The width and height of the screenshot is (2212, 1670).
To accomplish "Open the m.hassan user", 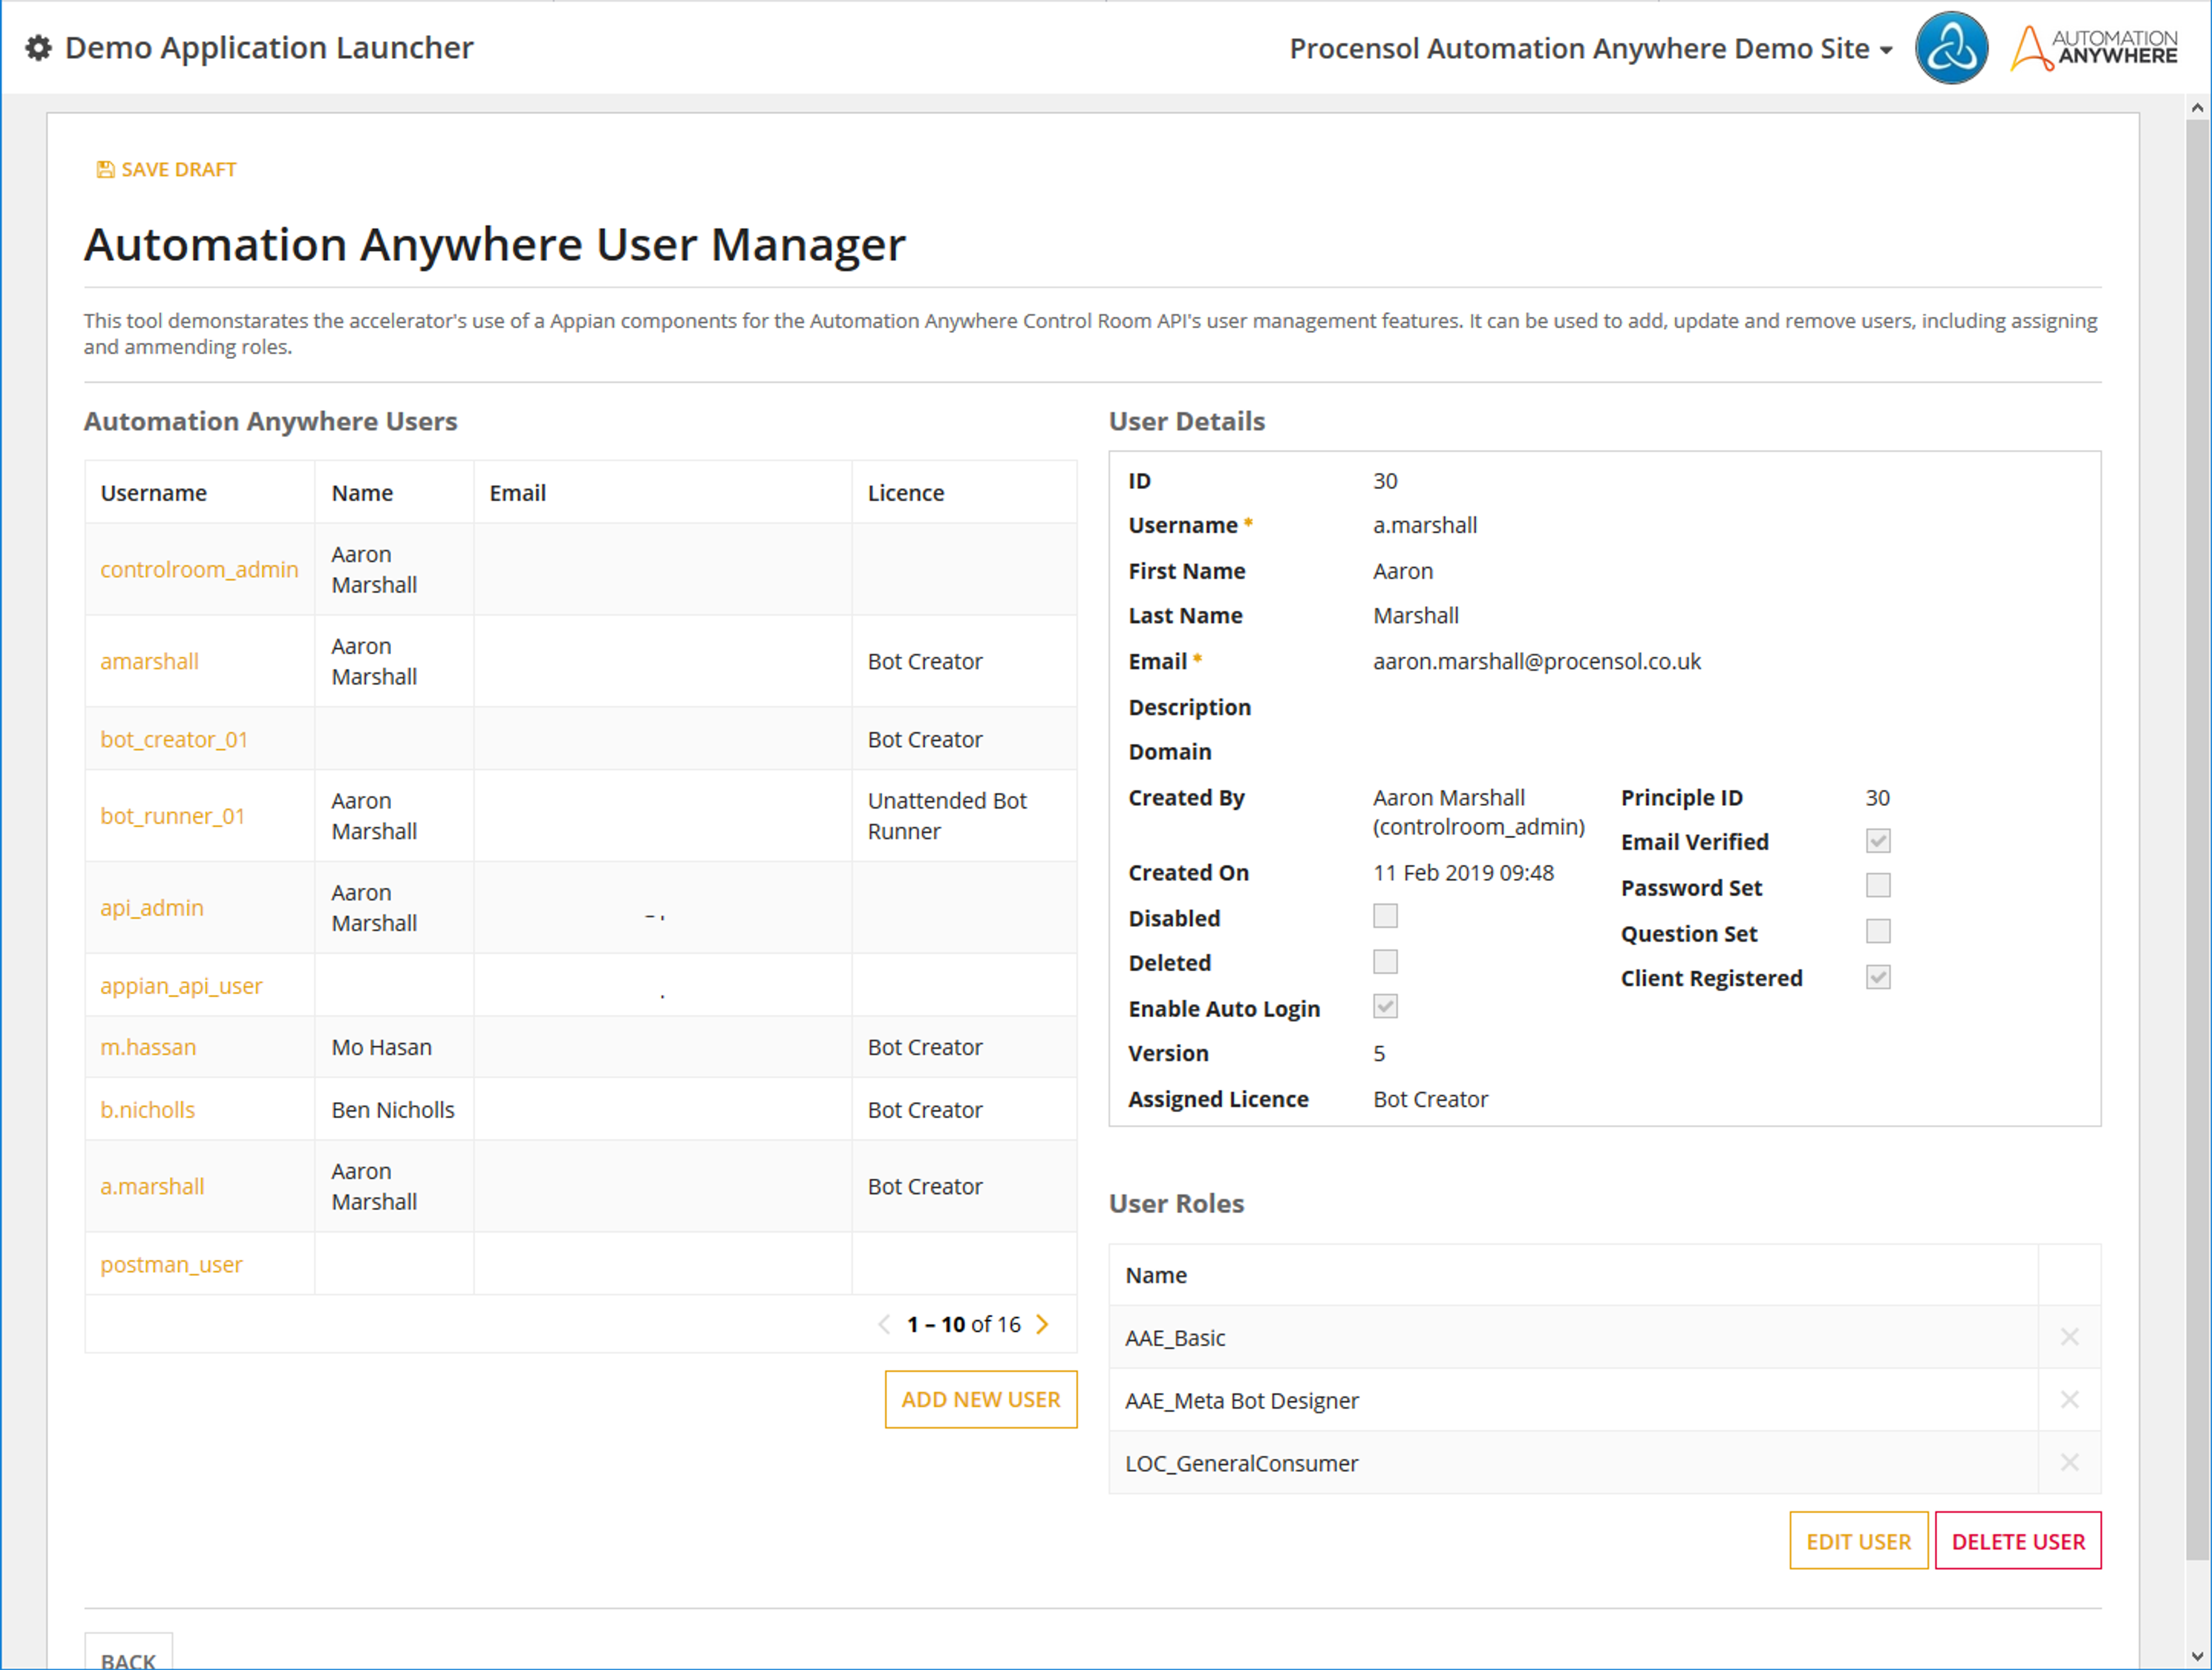I will coord(148,1047).
